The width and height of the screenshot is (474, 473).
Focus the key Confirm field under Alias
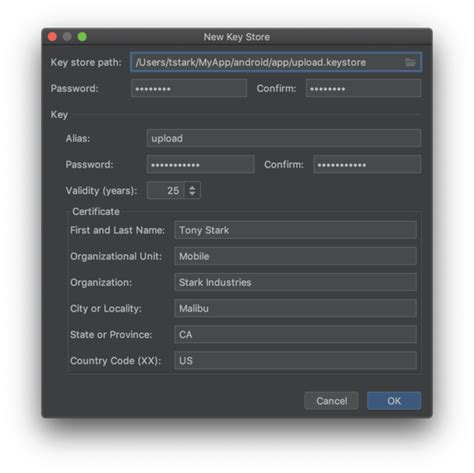(367, 164)
